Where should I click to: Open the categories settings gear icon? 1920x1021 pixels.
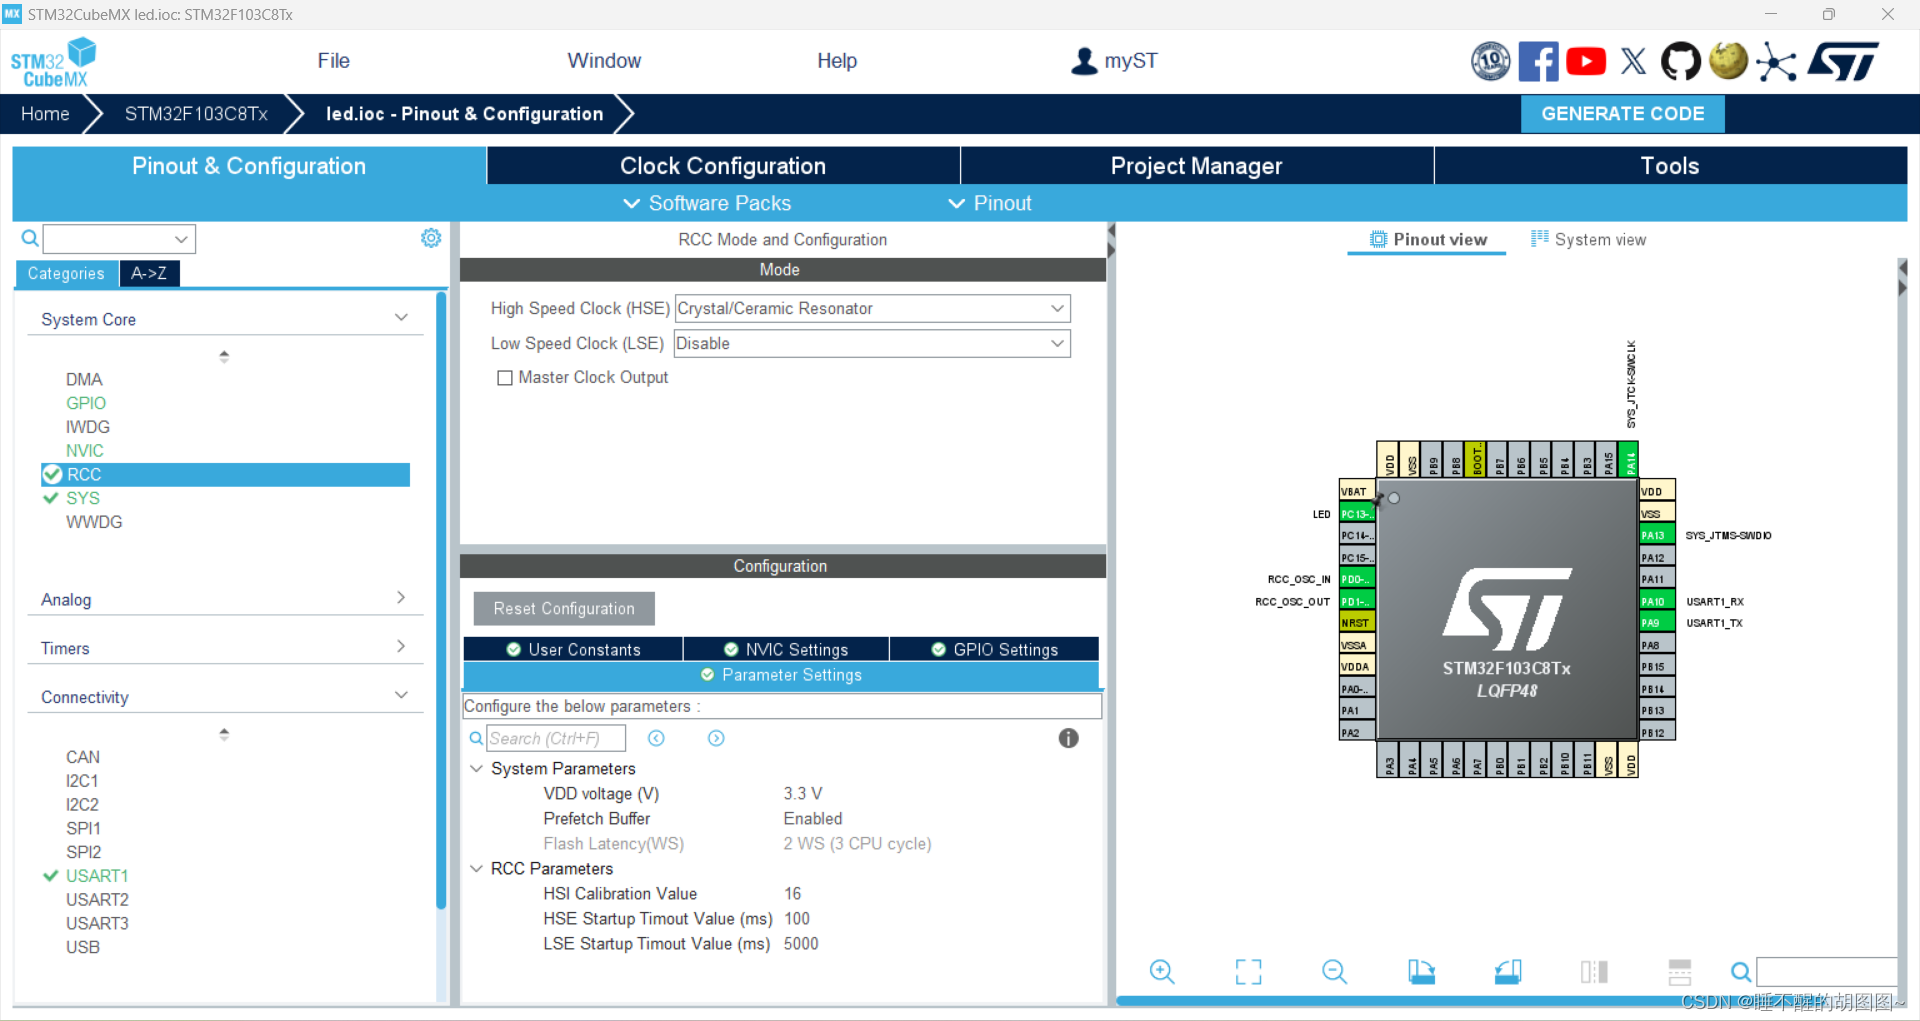click(431, 238)
